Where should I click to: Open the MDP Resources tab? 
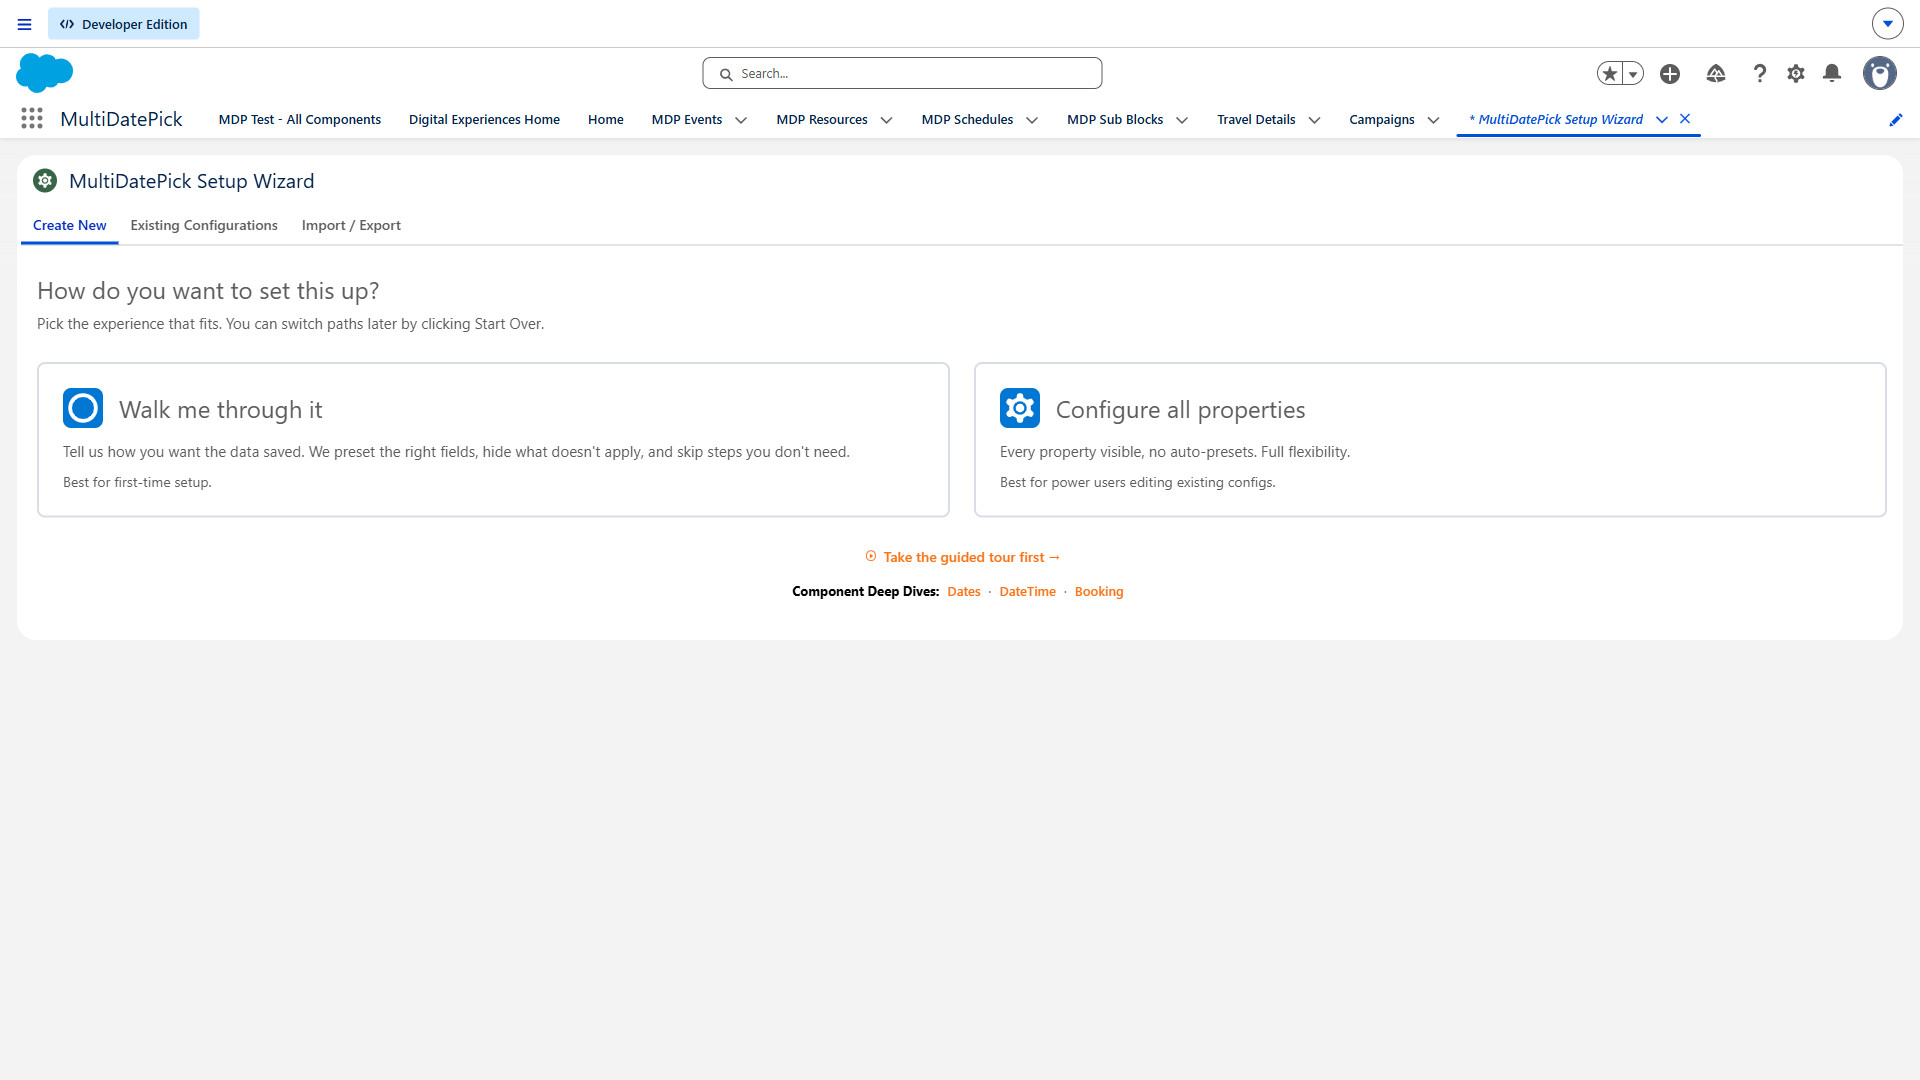(x=822, y=119)
